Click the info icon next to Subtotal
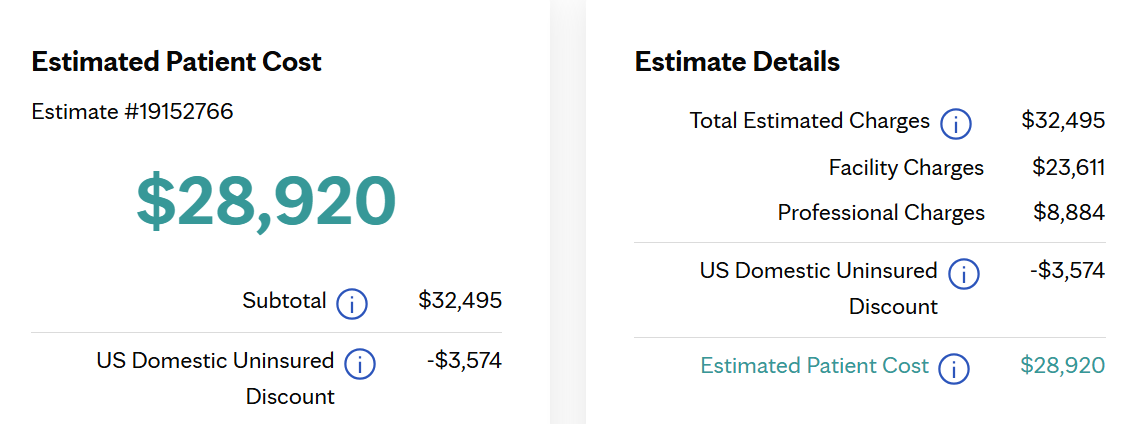 [352, 303]
